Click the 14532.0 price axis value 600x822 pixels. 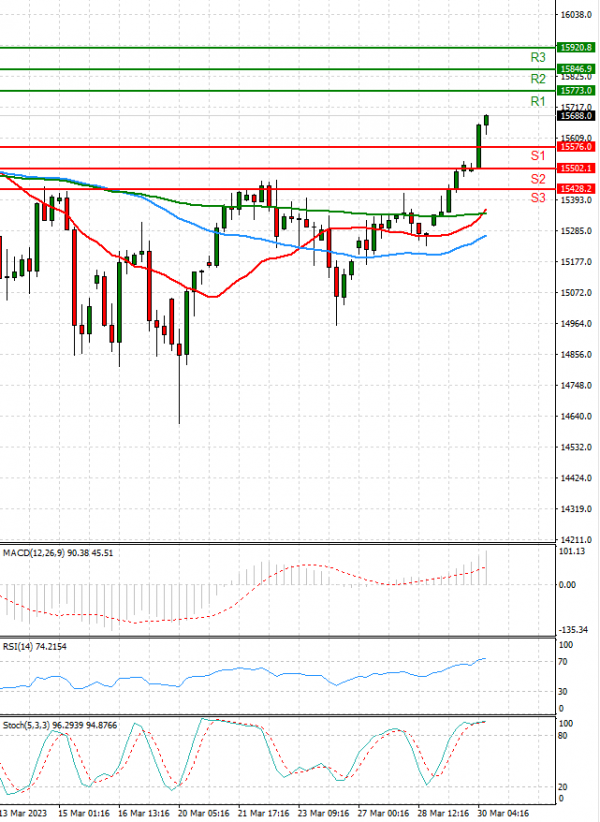click(x=576, y=448)
